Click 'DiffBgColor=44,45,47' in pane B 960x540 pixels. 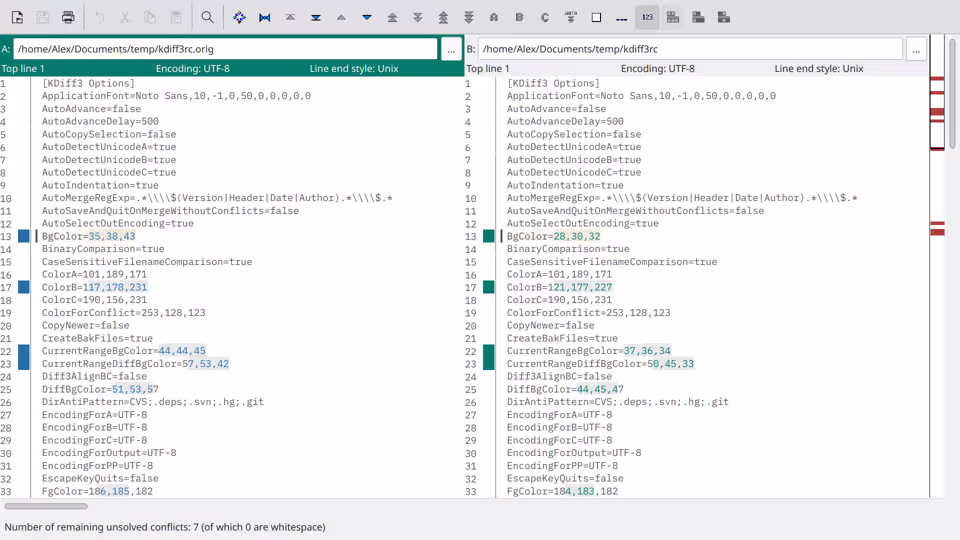pos(565,389)
